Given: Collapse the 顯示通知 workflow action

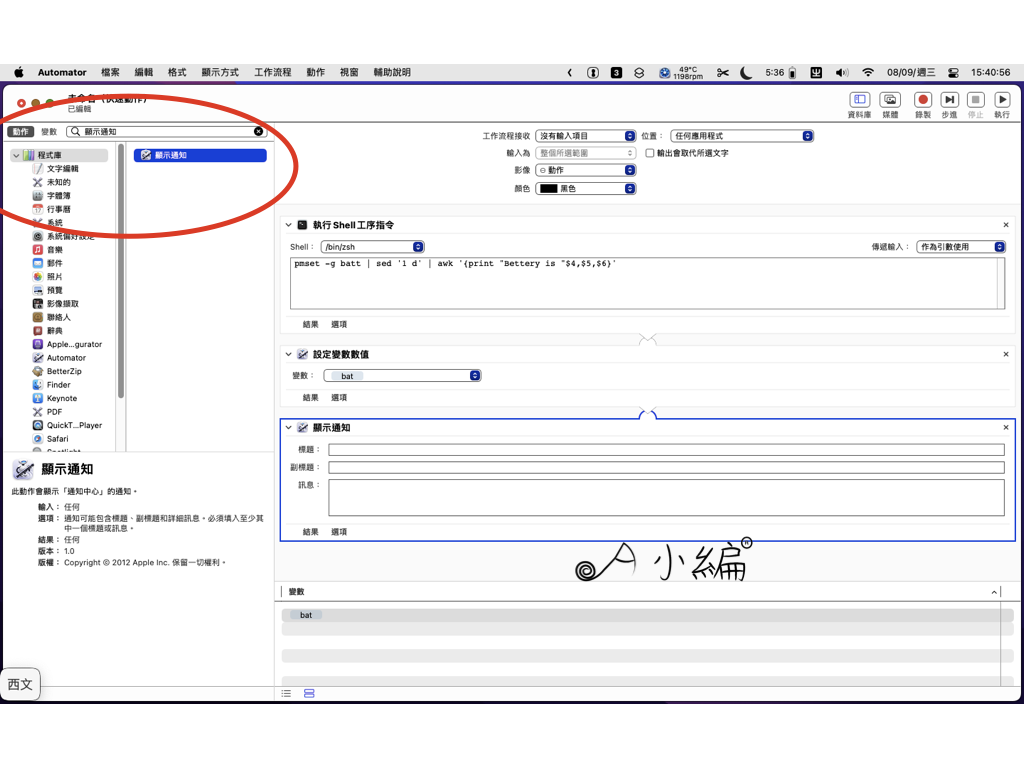Looking at the screenshot, I should point(289,427).
